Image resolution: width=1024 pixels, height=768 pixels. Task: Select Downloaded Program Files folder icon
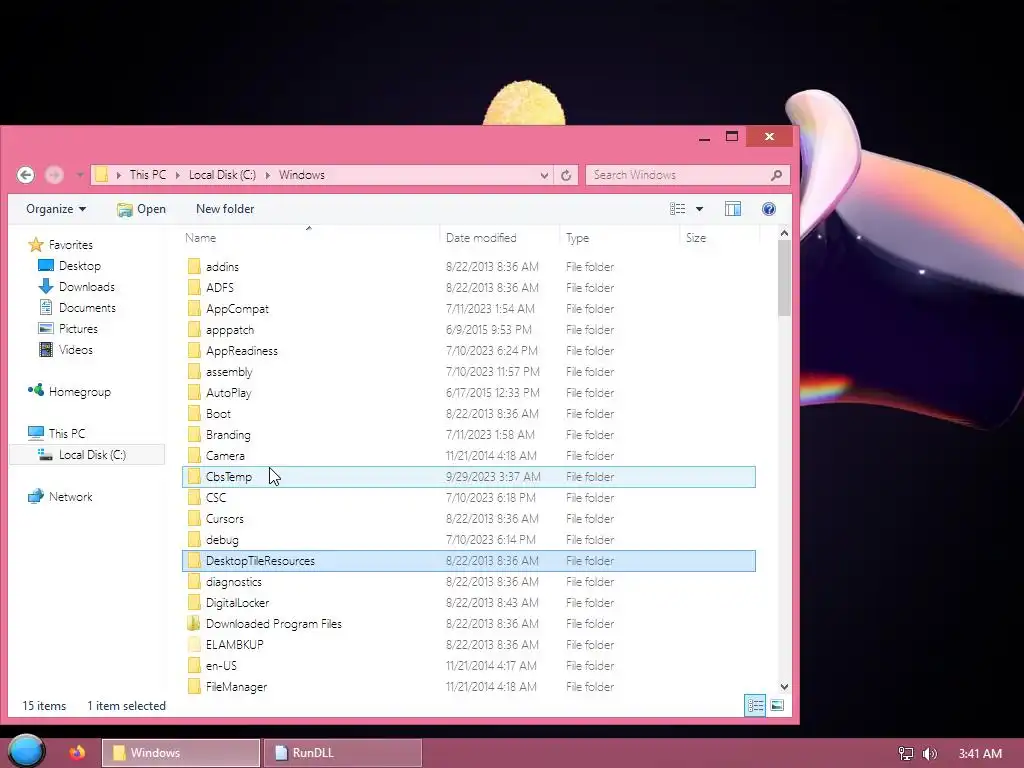pyautogui.click(x=194, y=623)
